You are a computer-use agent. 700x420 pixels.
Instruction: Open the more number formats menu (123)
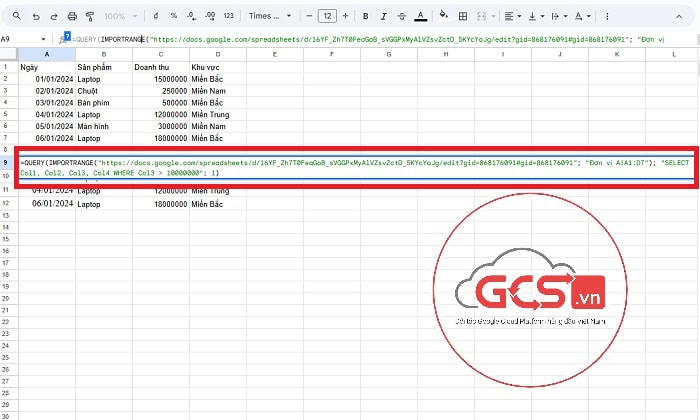coord(228,16)
